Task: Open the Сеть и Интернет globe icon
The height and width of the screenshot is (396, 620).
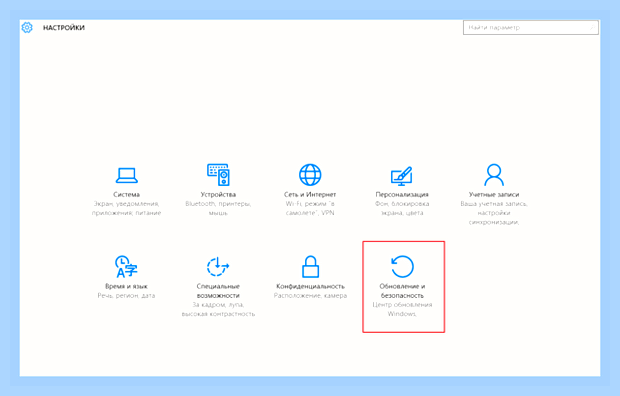Action: point(310,174)
